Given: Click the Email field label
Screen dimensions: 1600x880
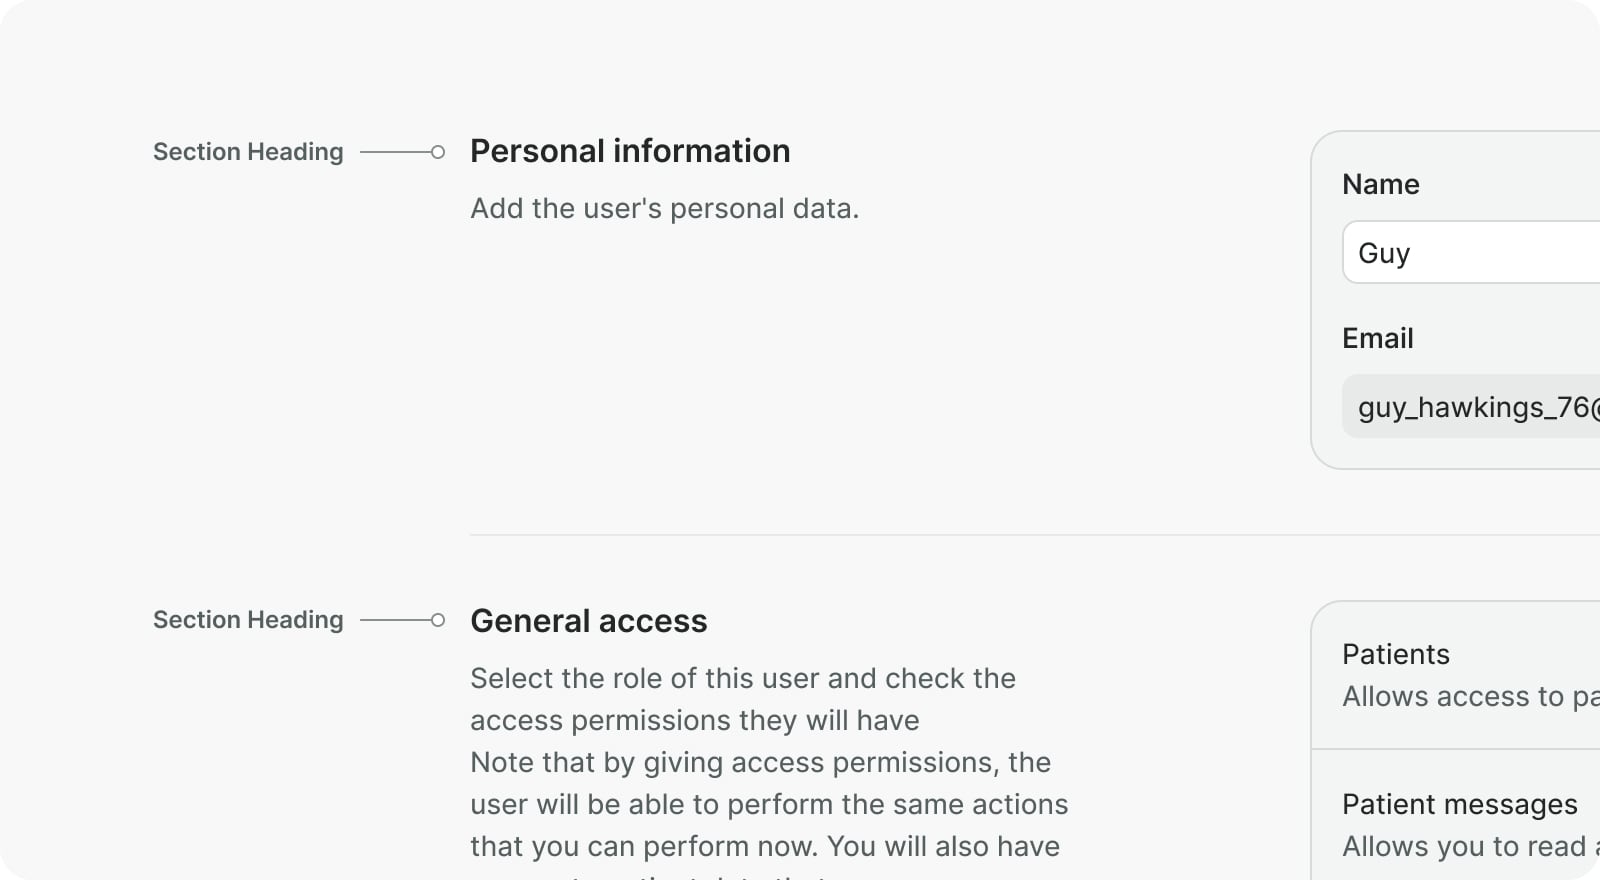Looking at the screenshot, I should point(1377,338).
